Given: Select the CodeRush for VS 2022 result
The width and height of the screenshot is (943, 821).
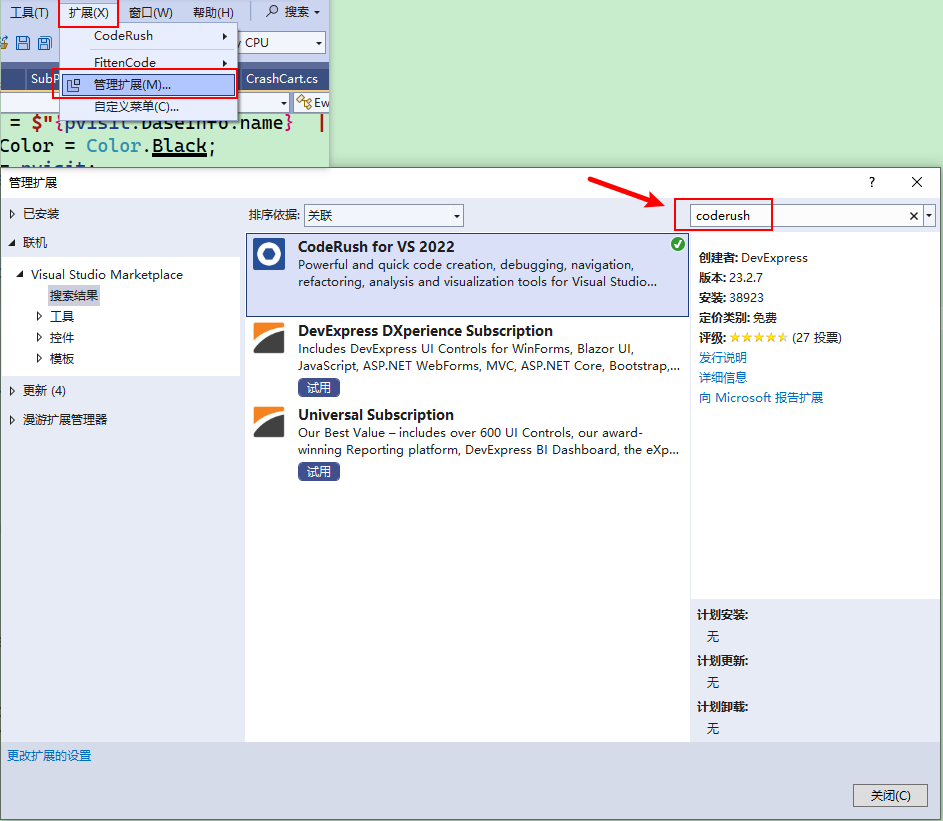Looking at the screenshot, I should [467, 275].
